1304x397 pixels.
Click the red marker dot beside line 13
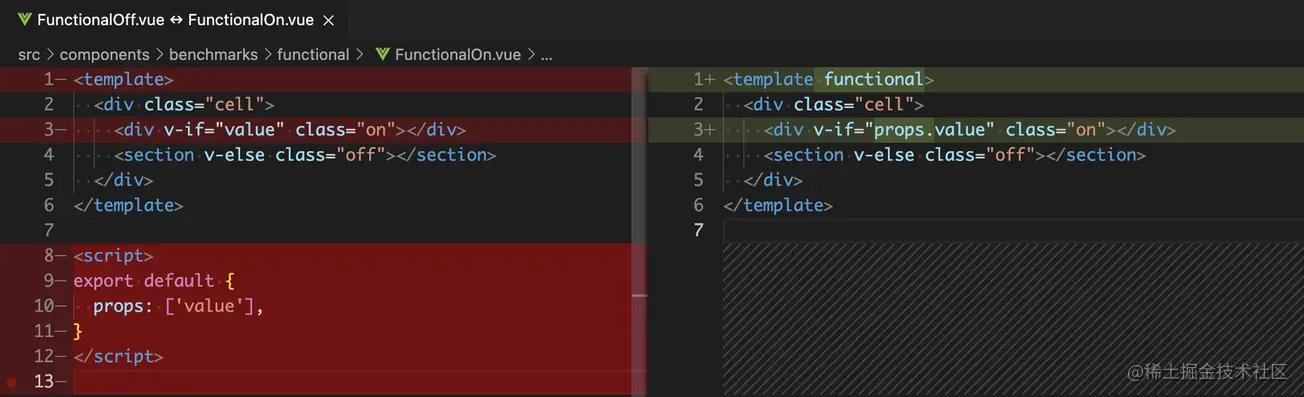tap(11, 382)
